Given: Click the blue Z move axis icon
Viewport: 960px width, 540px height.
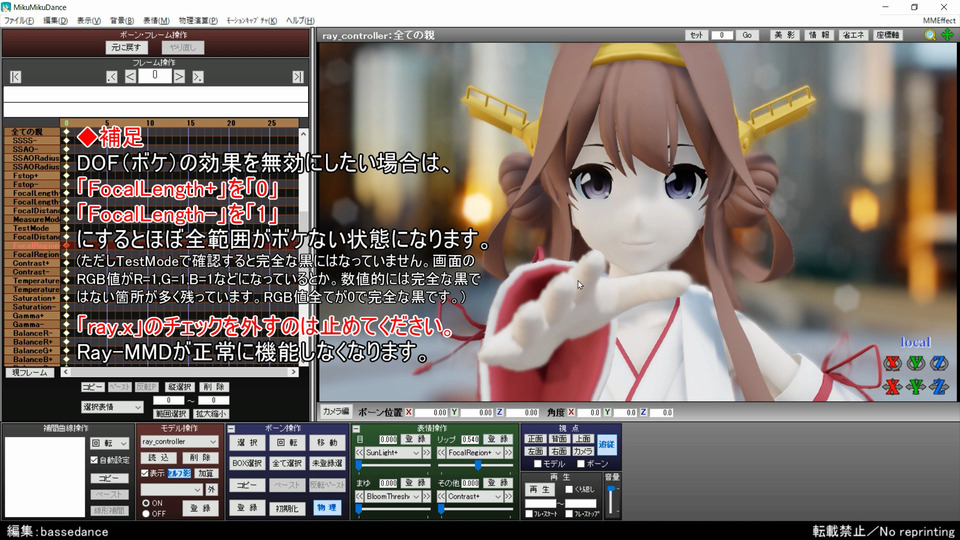Looking at the screenshot, I should click(939, 386).
